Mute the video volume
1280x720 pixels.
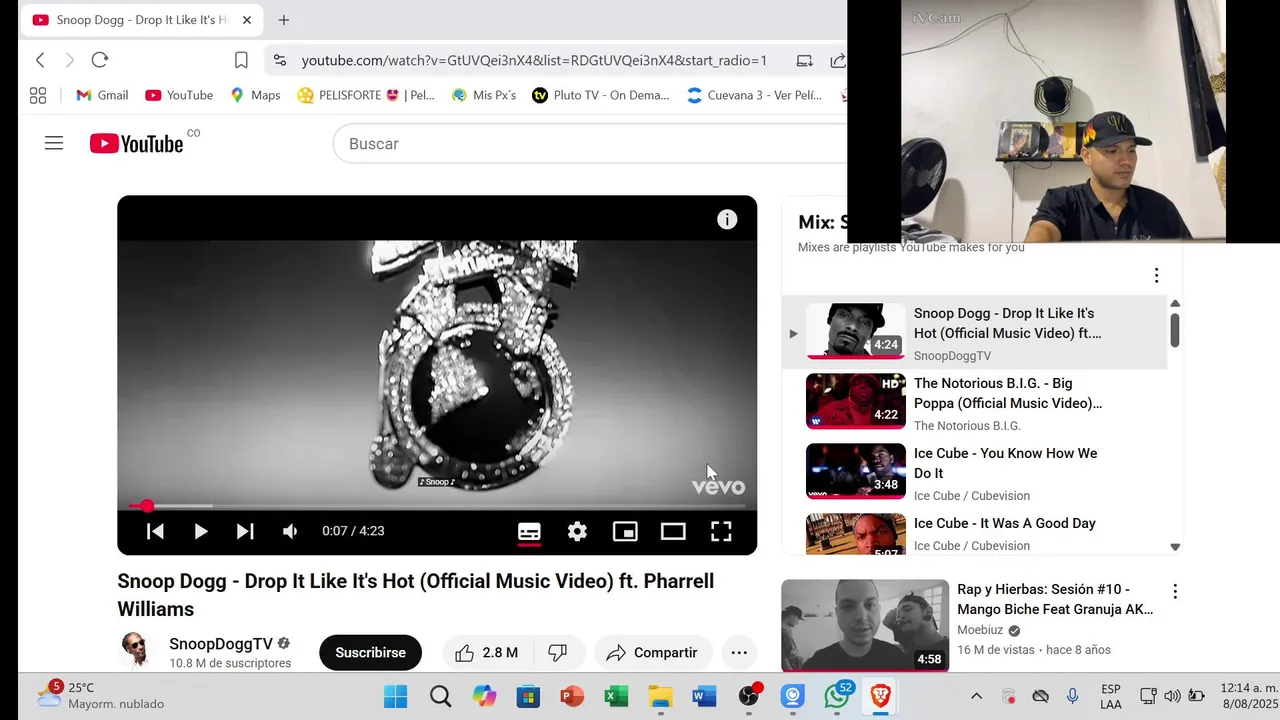click(x=290, y=531)
